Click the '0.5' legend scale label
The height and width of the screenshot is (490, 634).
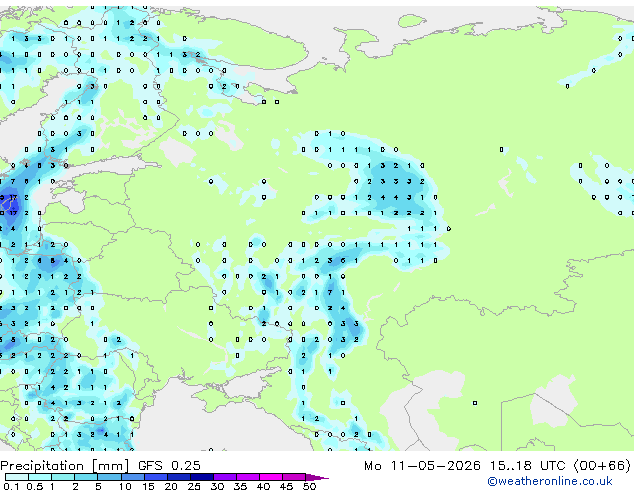click(x=35, y=486)
